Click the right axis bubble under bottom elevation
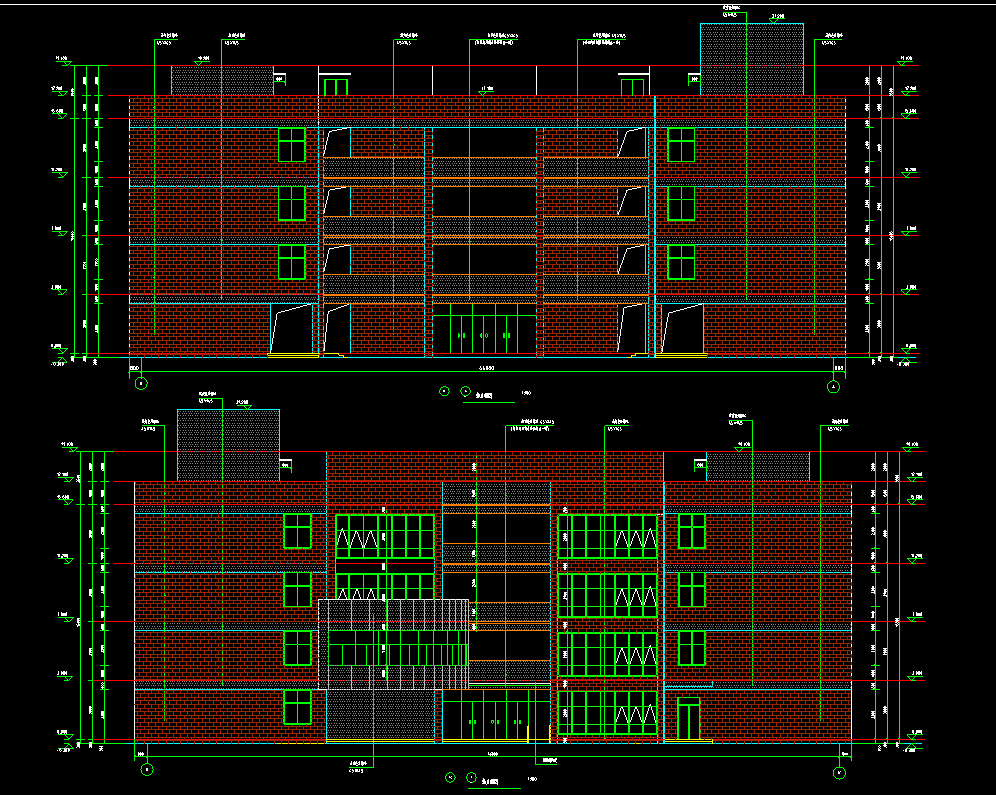996x795 pixels. [x=838, y=772]
